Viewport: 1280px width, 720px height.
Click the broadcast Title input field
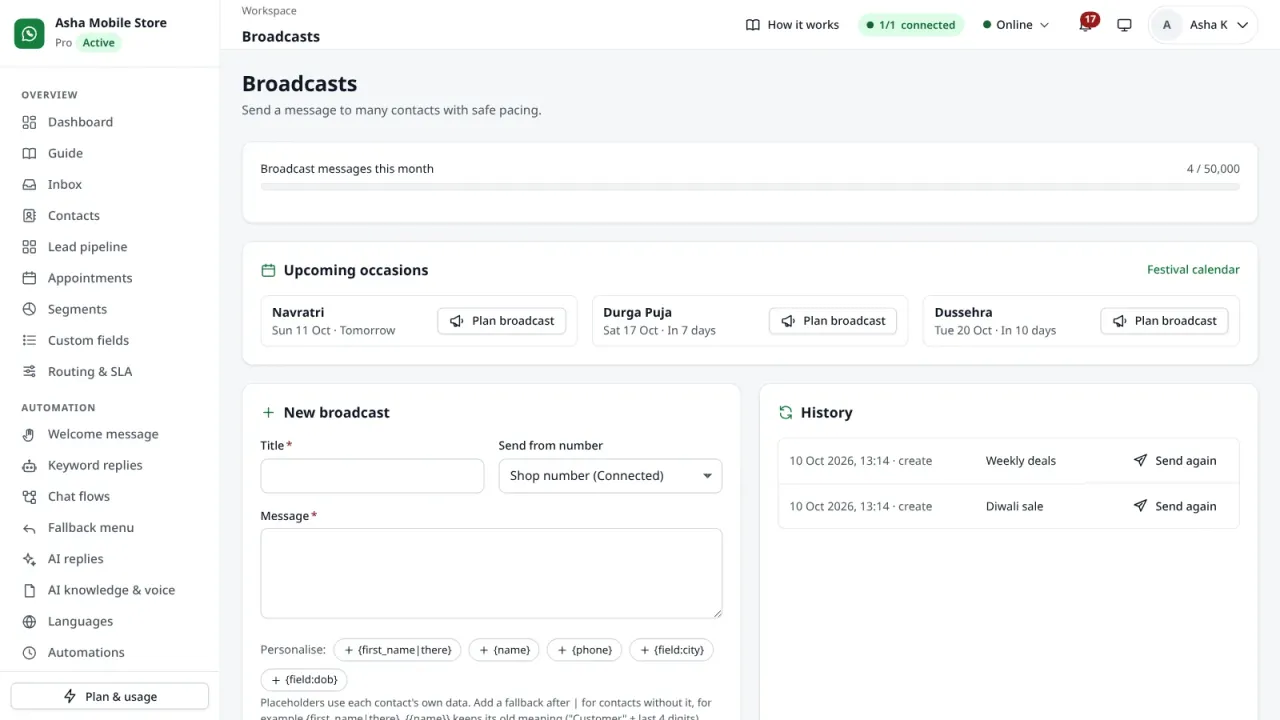click(372, 476)
